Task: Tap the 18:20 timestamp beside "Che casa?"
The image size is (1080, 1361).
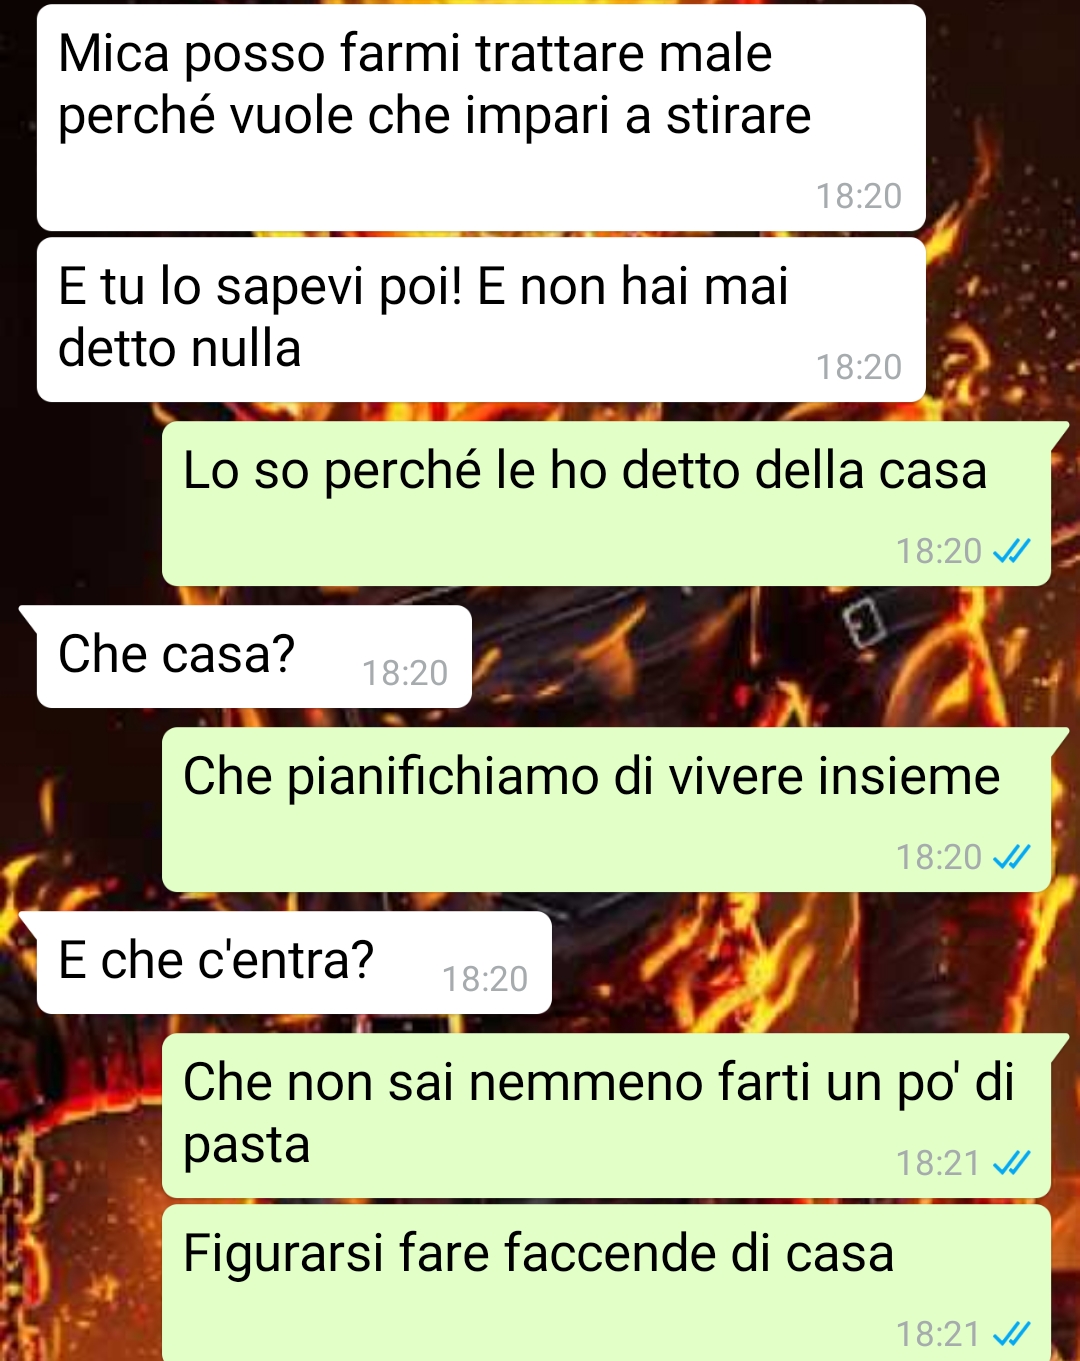Action: pyautogui.click(x=405, y=673)
